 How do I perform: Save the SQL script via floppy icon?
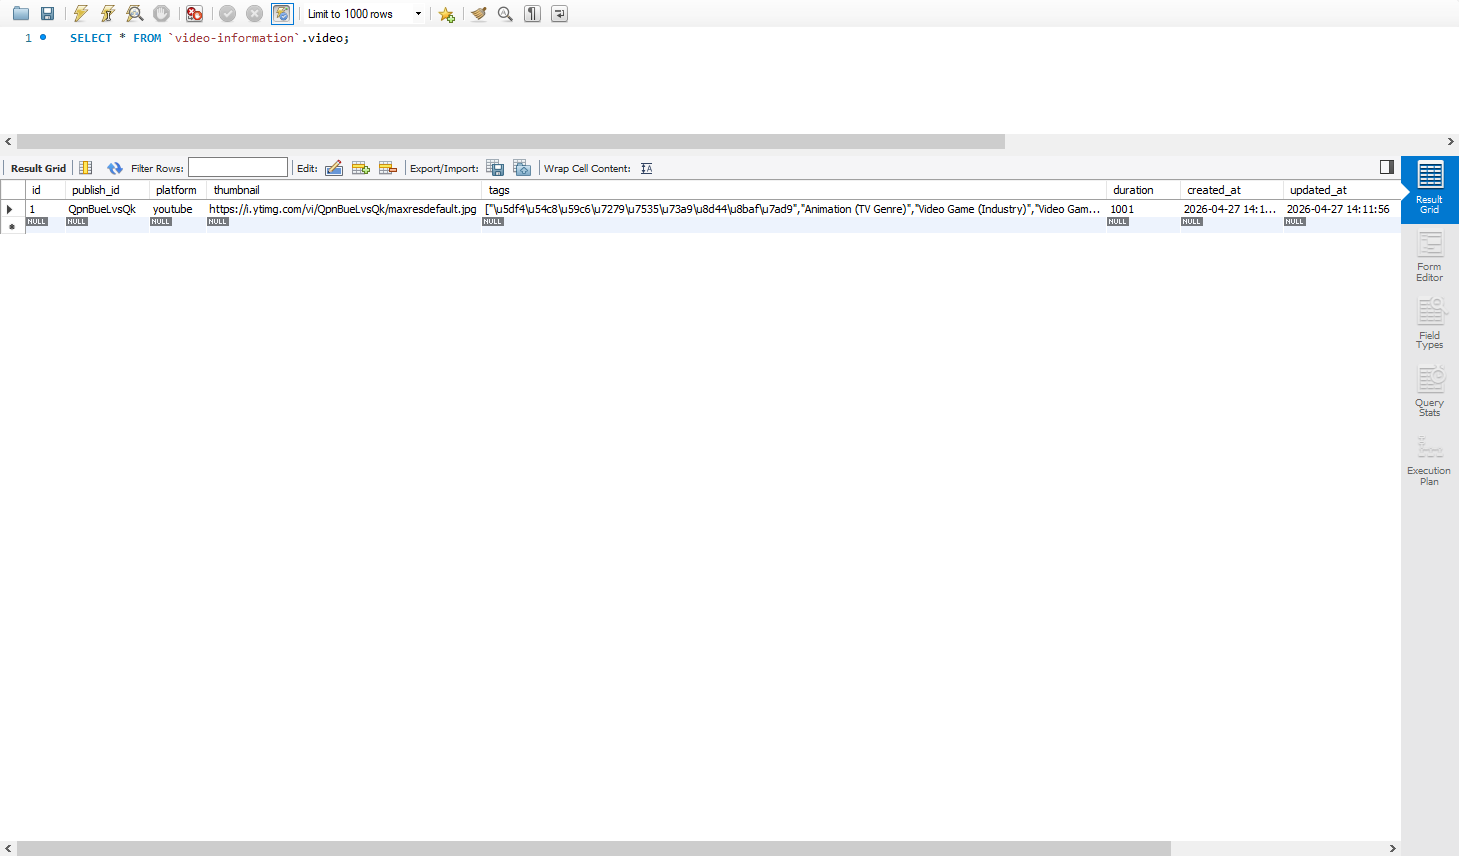[47, 14]
